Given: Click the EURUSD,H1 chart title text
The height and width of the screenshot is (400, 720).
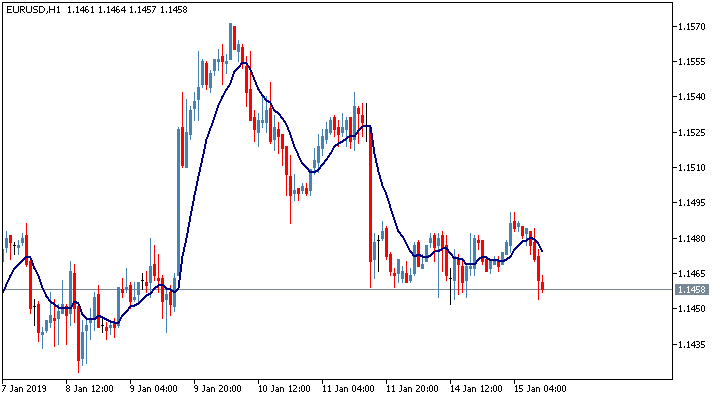Looking at the screenshot, I should 33,10.
